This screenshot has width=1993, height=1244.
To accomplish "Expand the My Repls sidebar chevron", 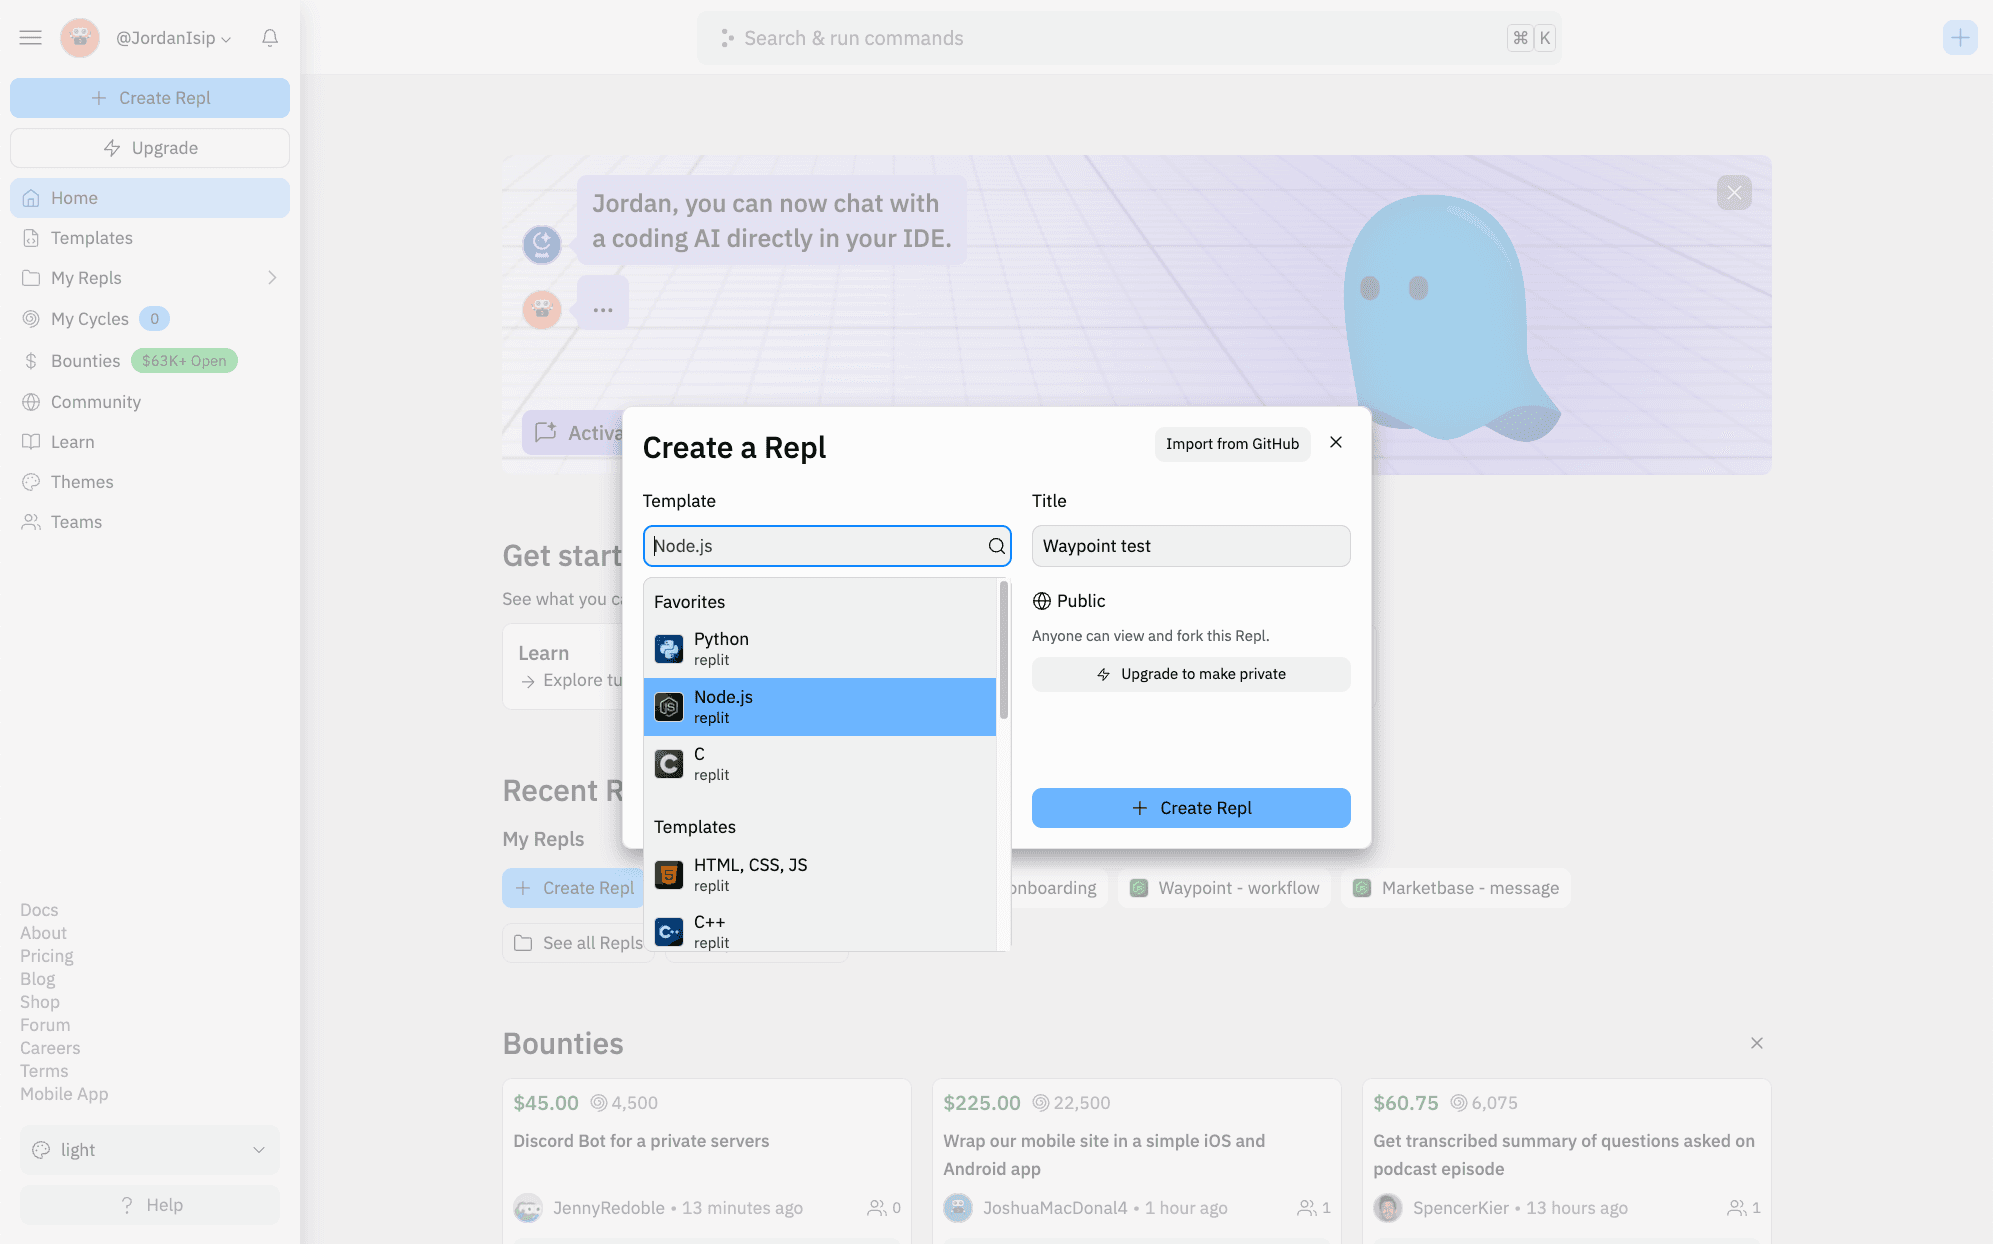I will [272, 278].
